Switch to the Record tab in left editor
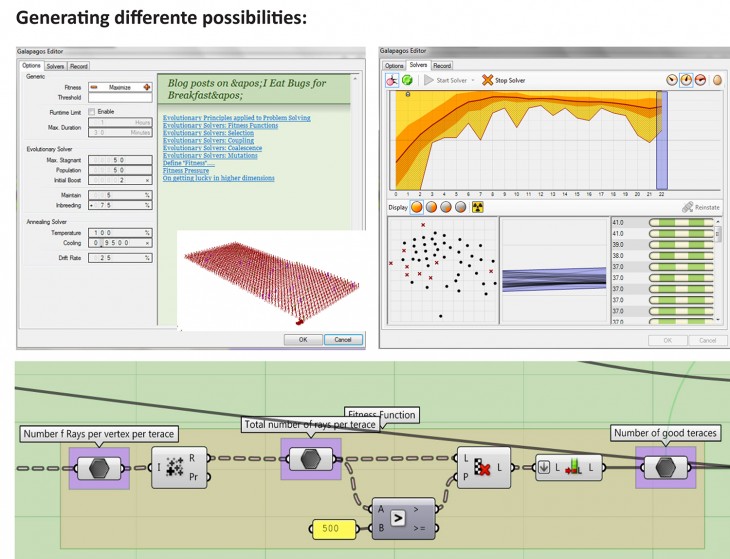The image size is (730, 559). coord(79,66)
